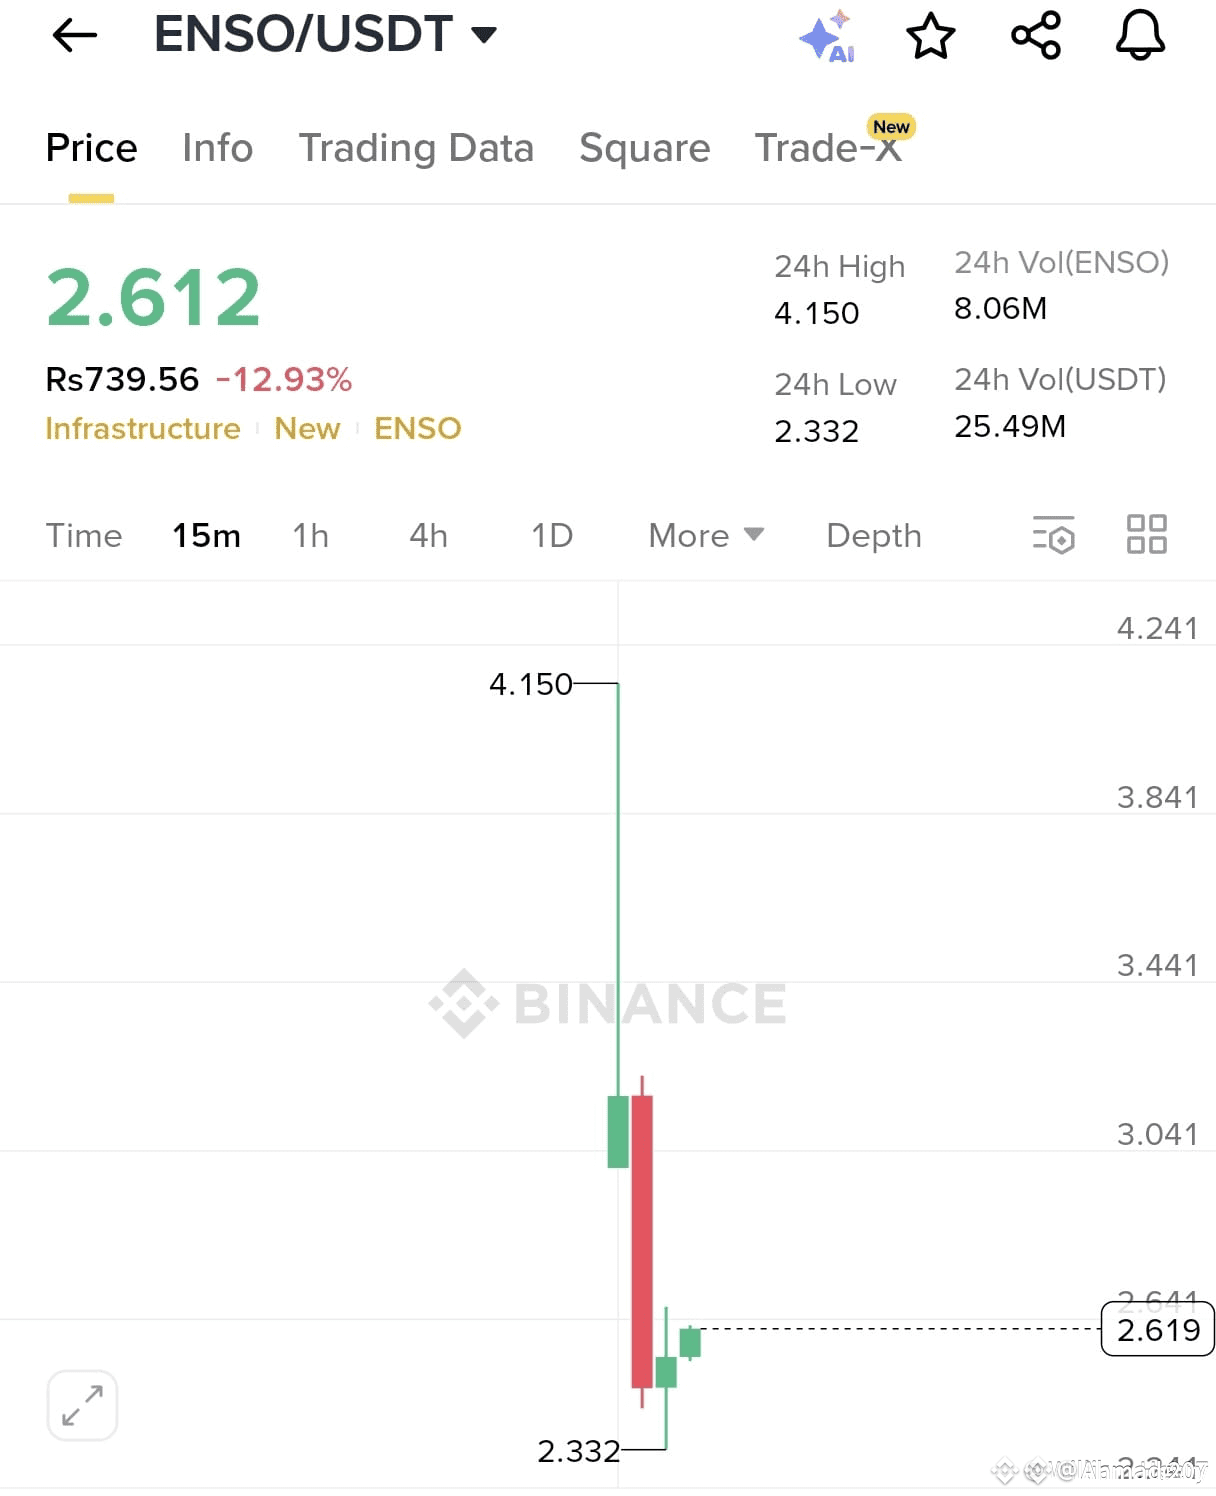Tap the Infrastructure category tag
This screenshot has width=1216, height=1496.
click(x=143, y=429)
